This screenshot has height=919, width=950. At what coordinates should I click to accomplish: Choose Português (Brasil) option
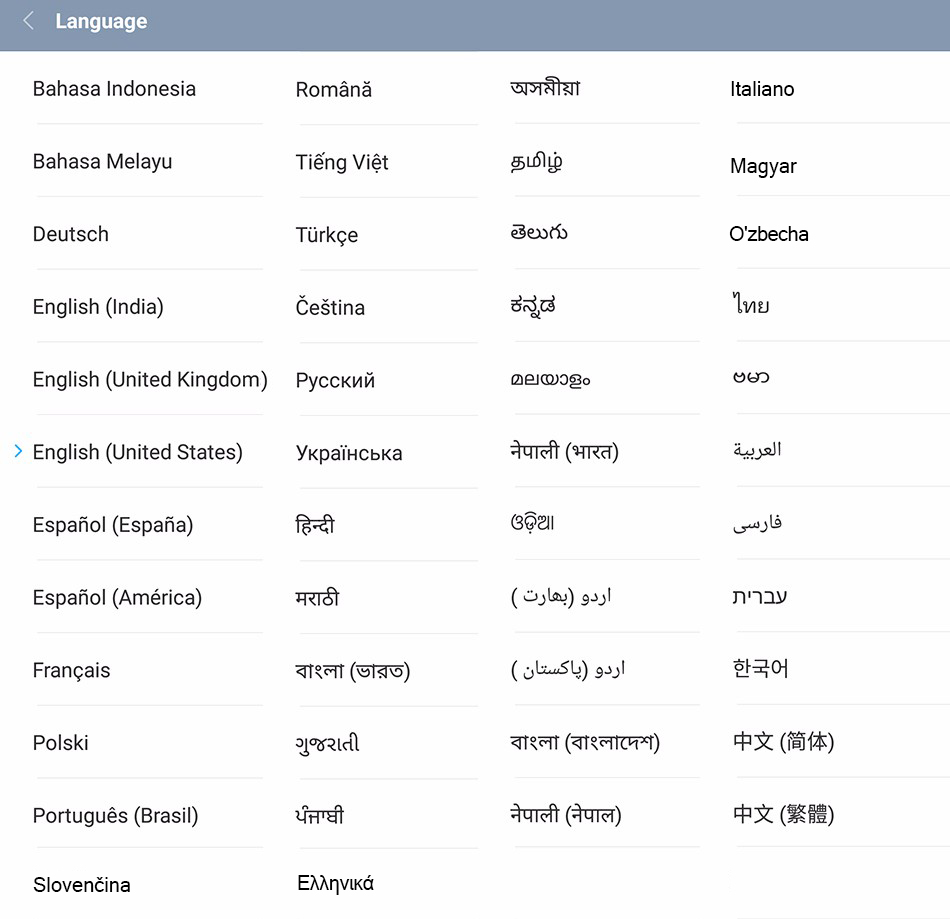(x=116, y=816)
